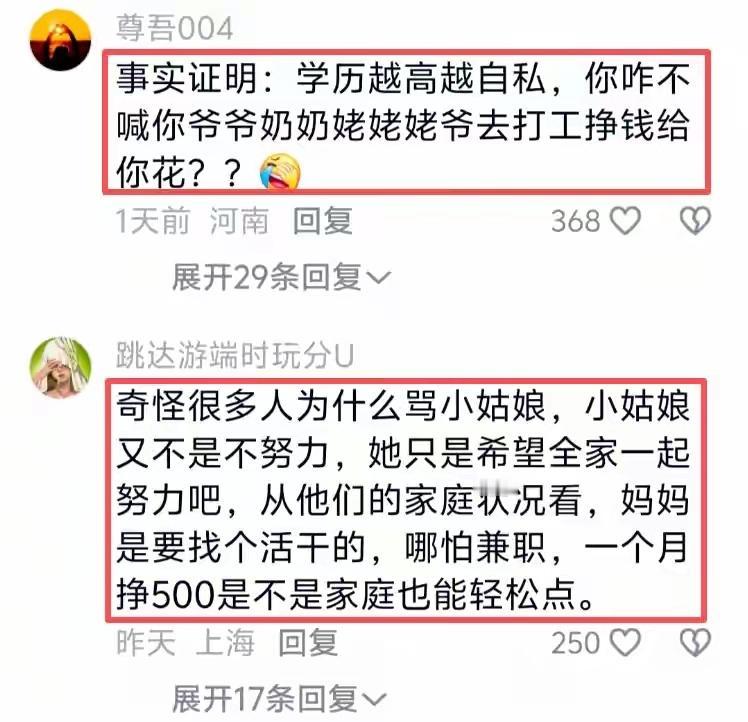Tap the crying laughing emoji
Viewport: 748px width, 722px height.
pos(280,171)
